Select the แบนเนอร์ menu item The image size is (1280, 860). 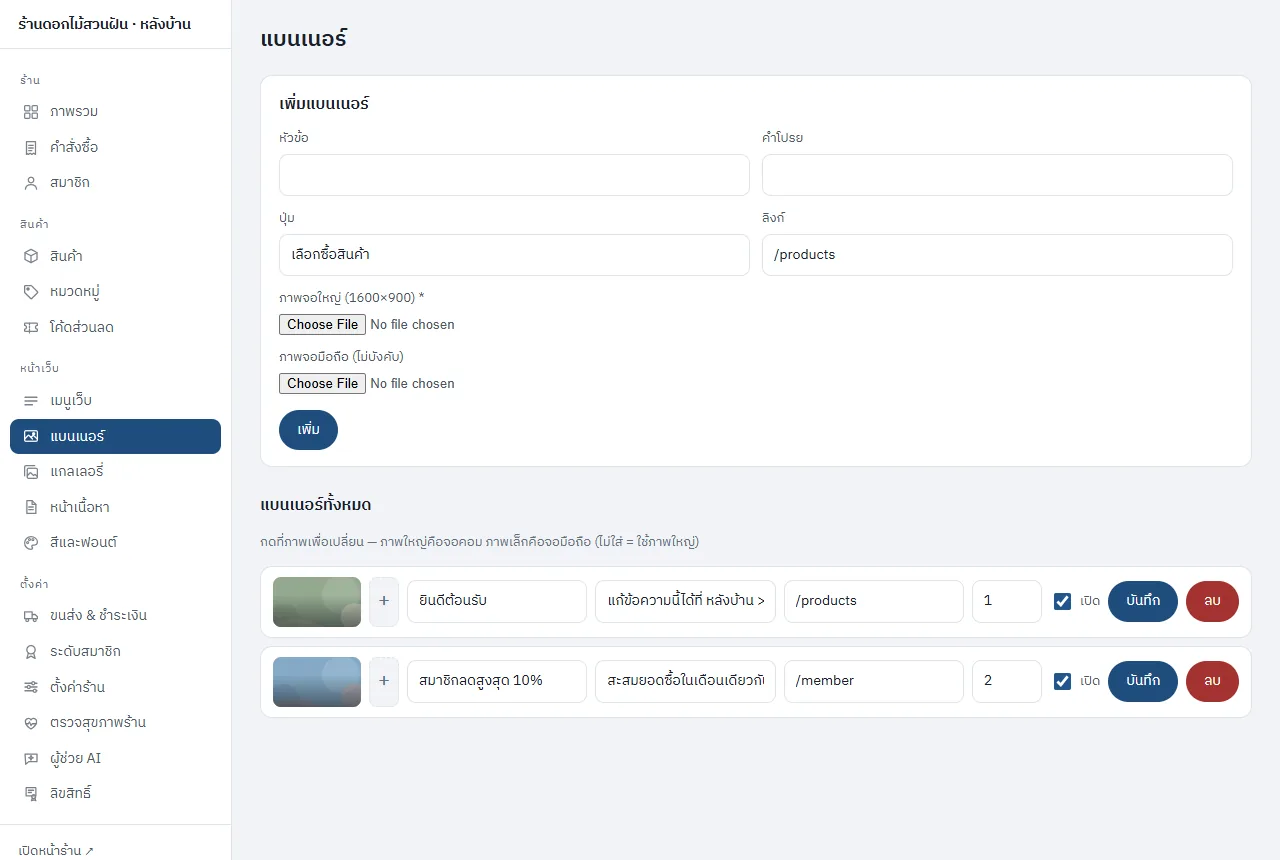tap(115, 436)
